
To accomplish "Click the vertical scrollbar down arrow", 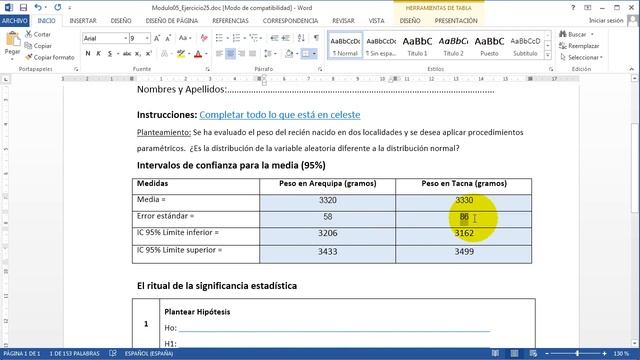I will pos(635,343).
